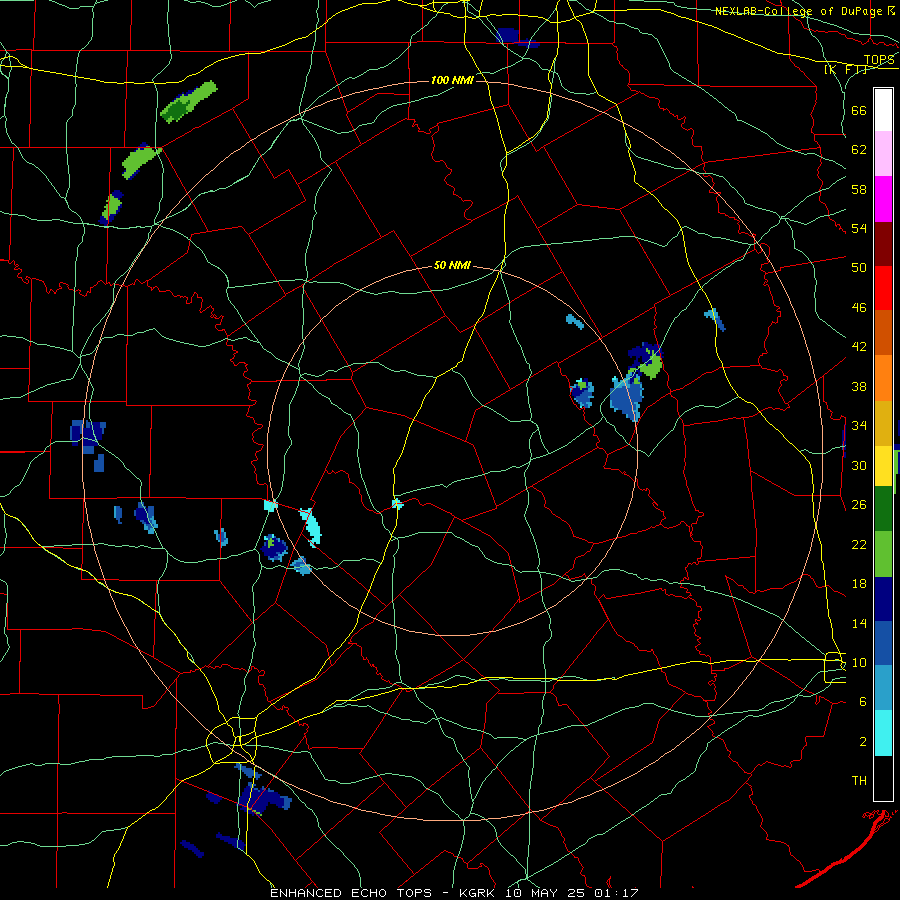The image size is (900, 900).
Task: Click the "TH" threshold legend label
Action: pyautogui.click(x=859, y=781)
